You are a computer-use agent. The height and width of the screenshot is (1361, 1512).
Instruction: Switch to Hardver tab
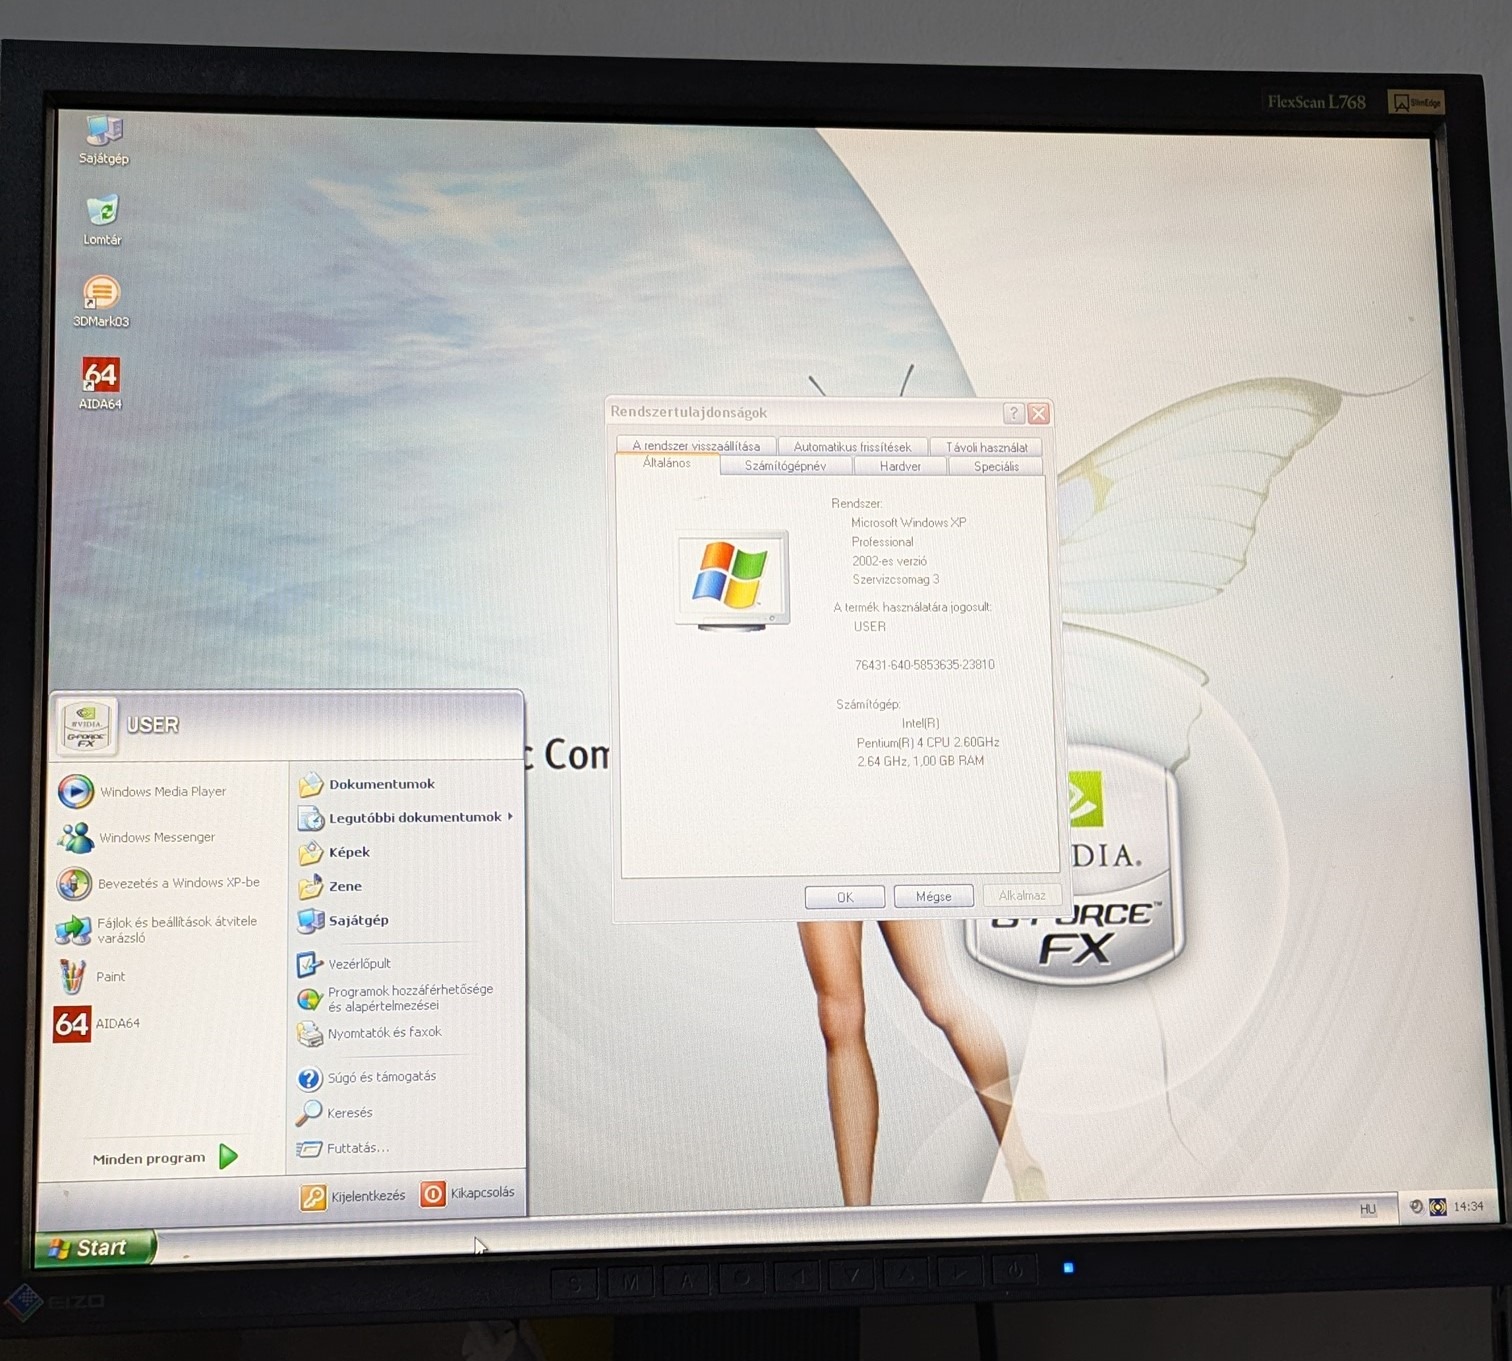click(900, 466)
